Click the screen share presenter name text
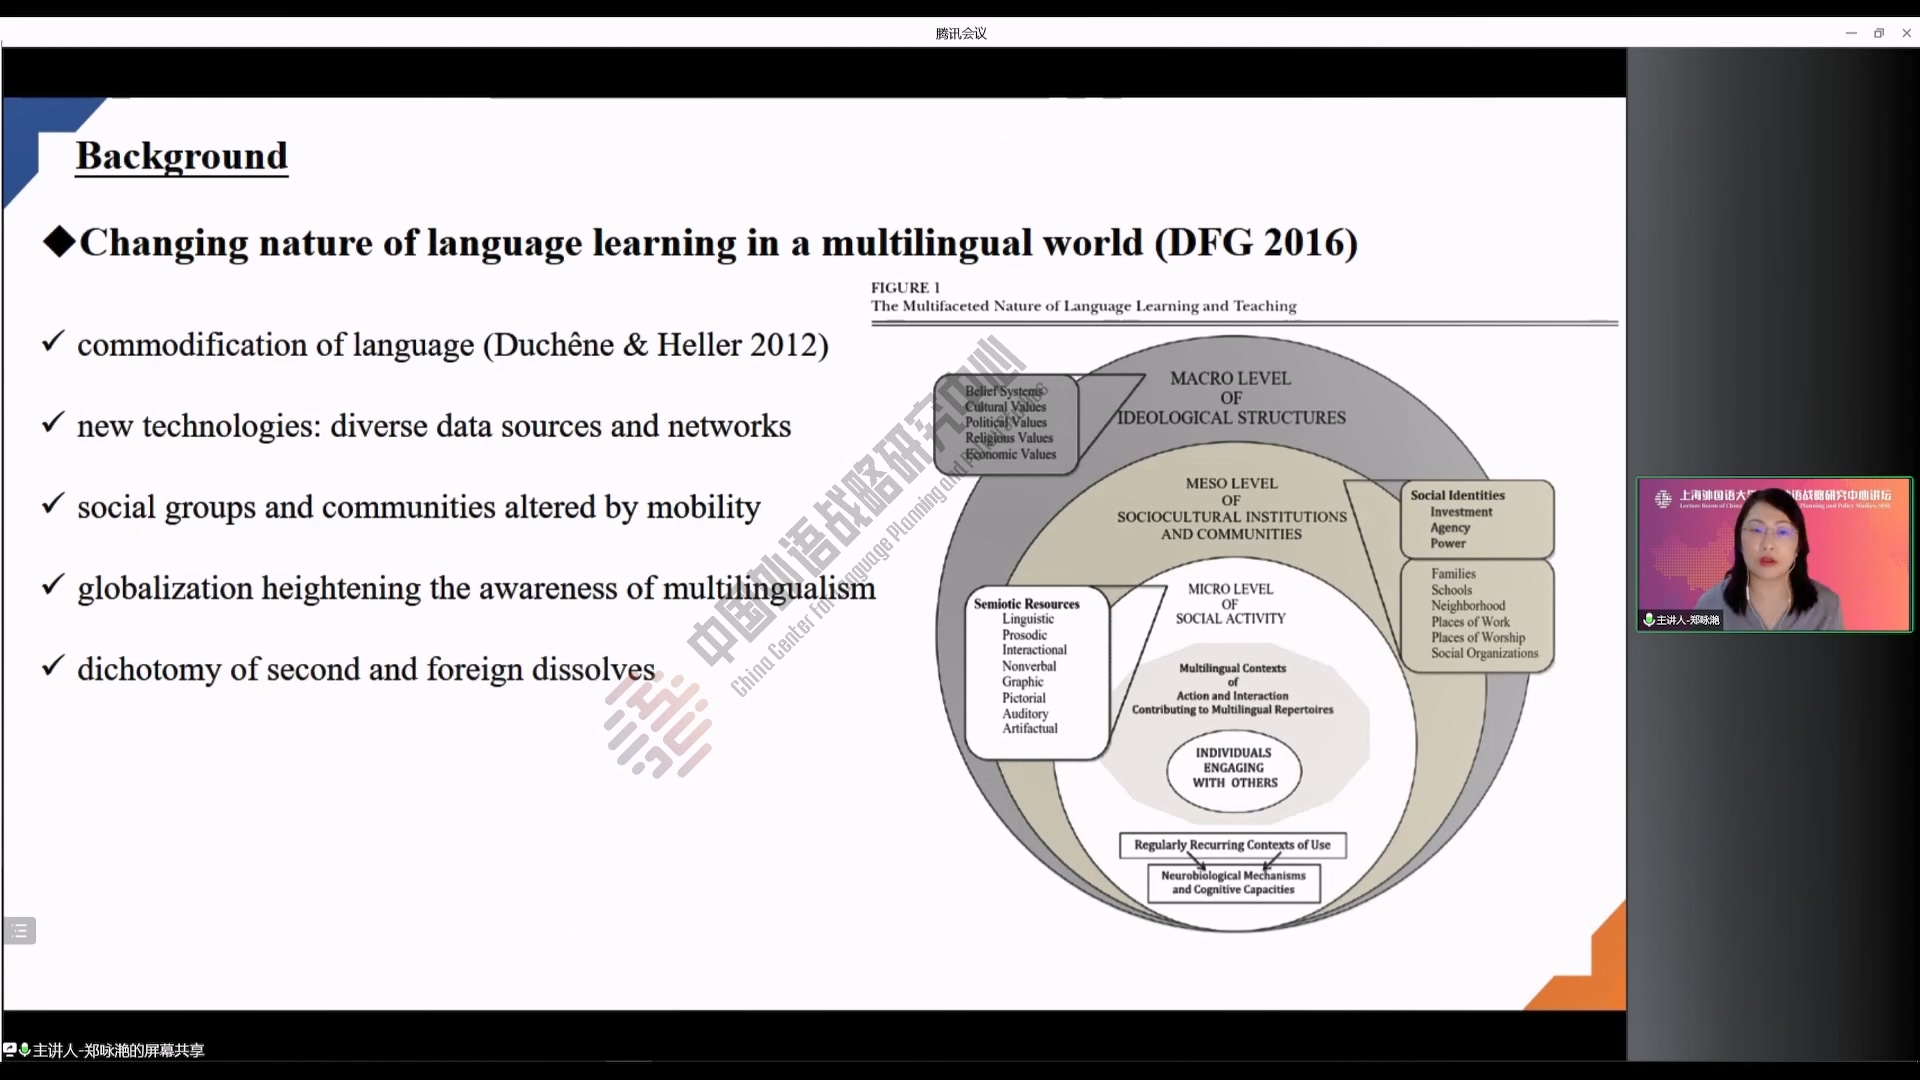Viewport: 1920px width, 1080px height. pyautogui.click(x=118, y=1050)
